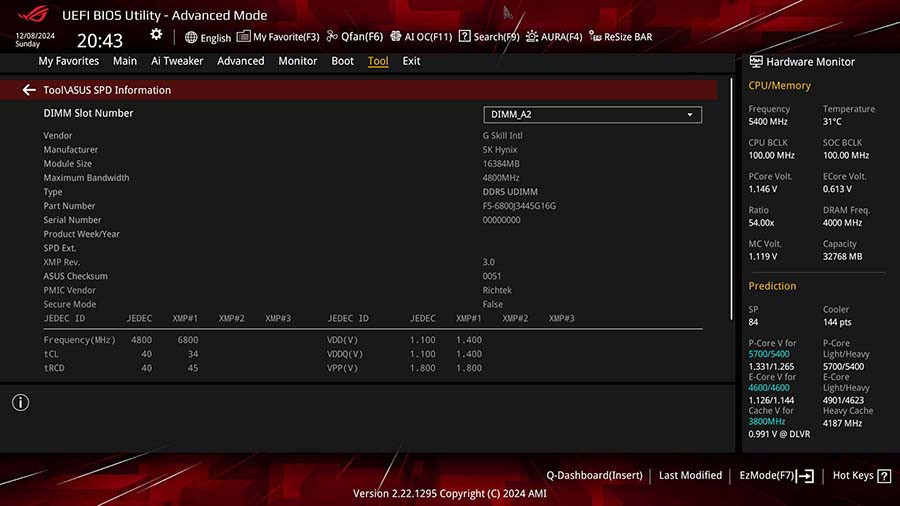Click the globe language icon

tap(191, 37)
